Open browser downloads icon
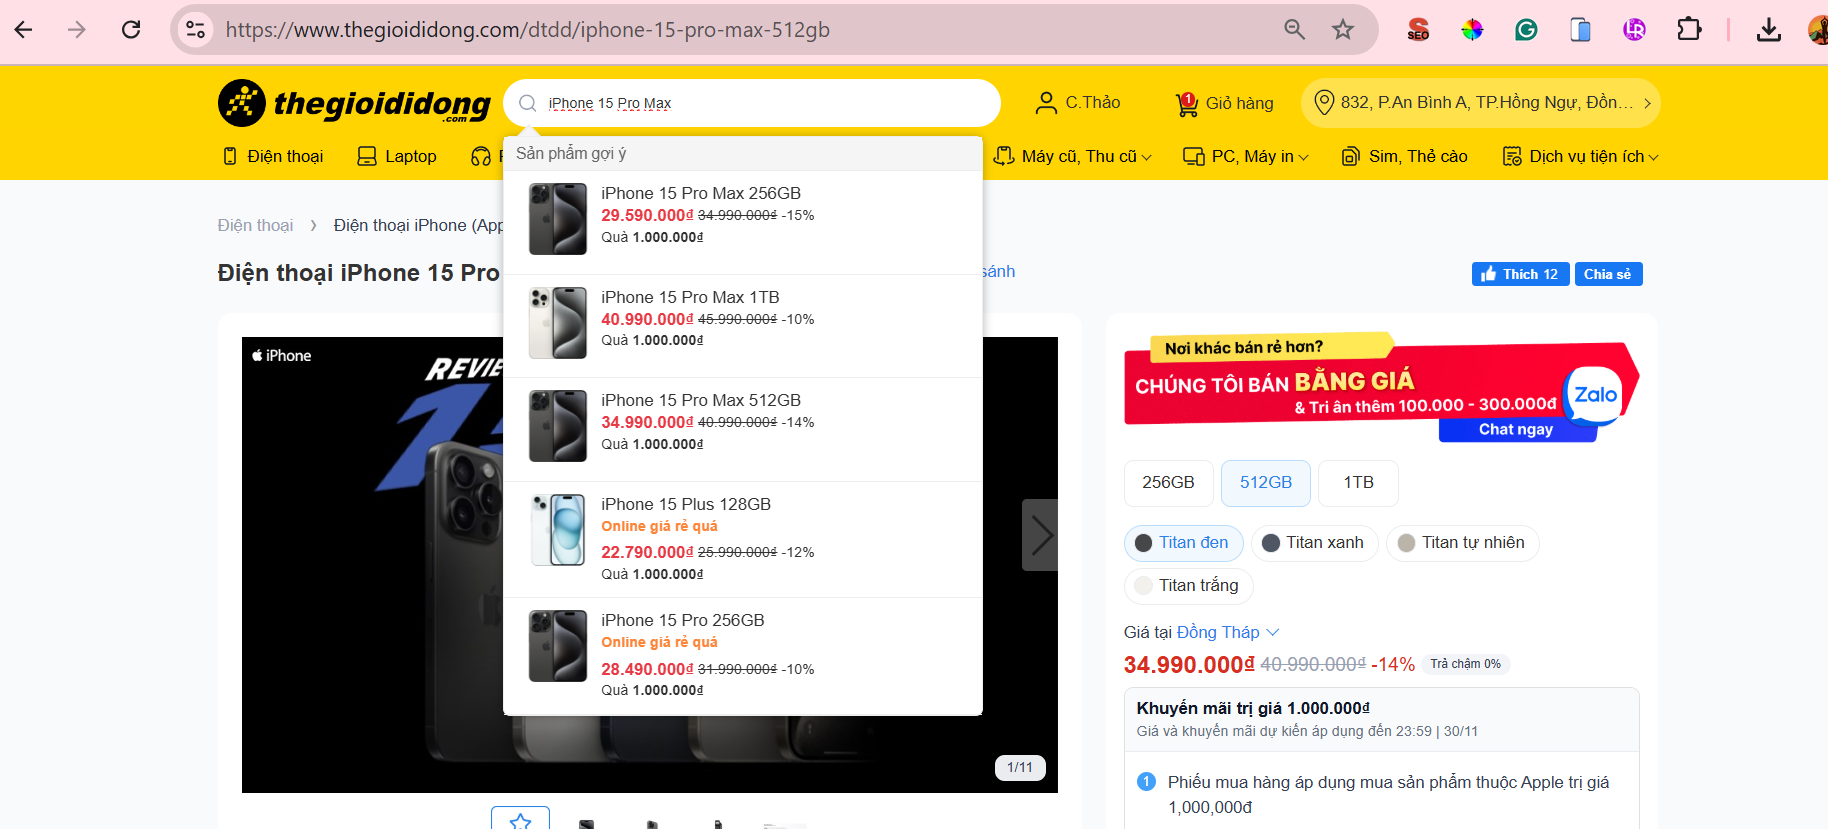1828x829 pixels. click(1768, 30)
